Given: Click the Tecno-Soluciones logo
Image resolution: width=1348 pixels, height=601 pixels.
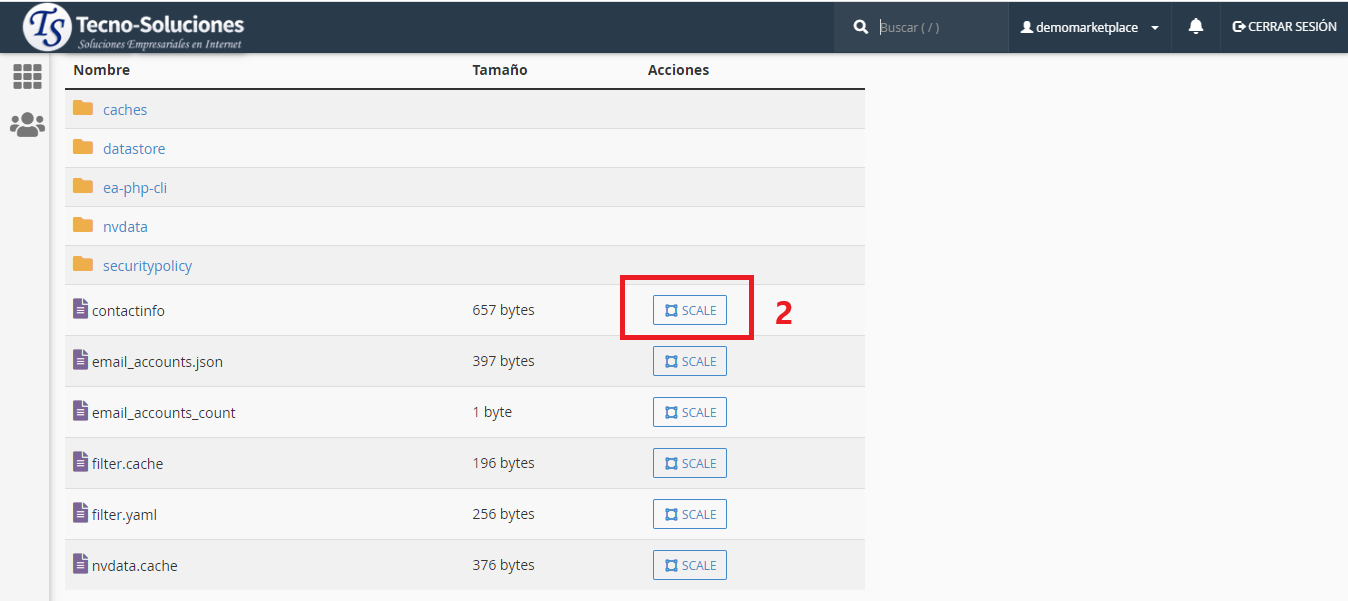Looking at the screenshot, I should tap(134, 28).
